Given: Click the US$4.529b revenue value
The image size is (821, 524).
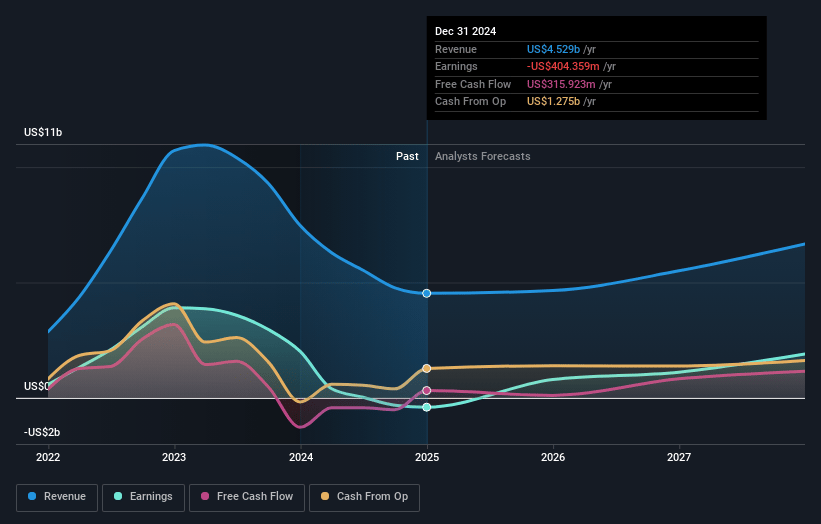Looking at the screenshot, I should click(x=553, y=49).
